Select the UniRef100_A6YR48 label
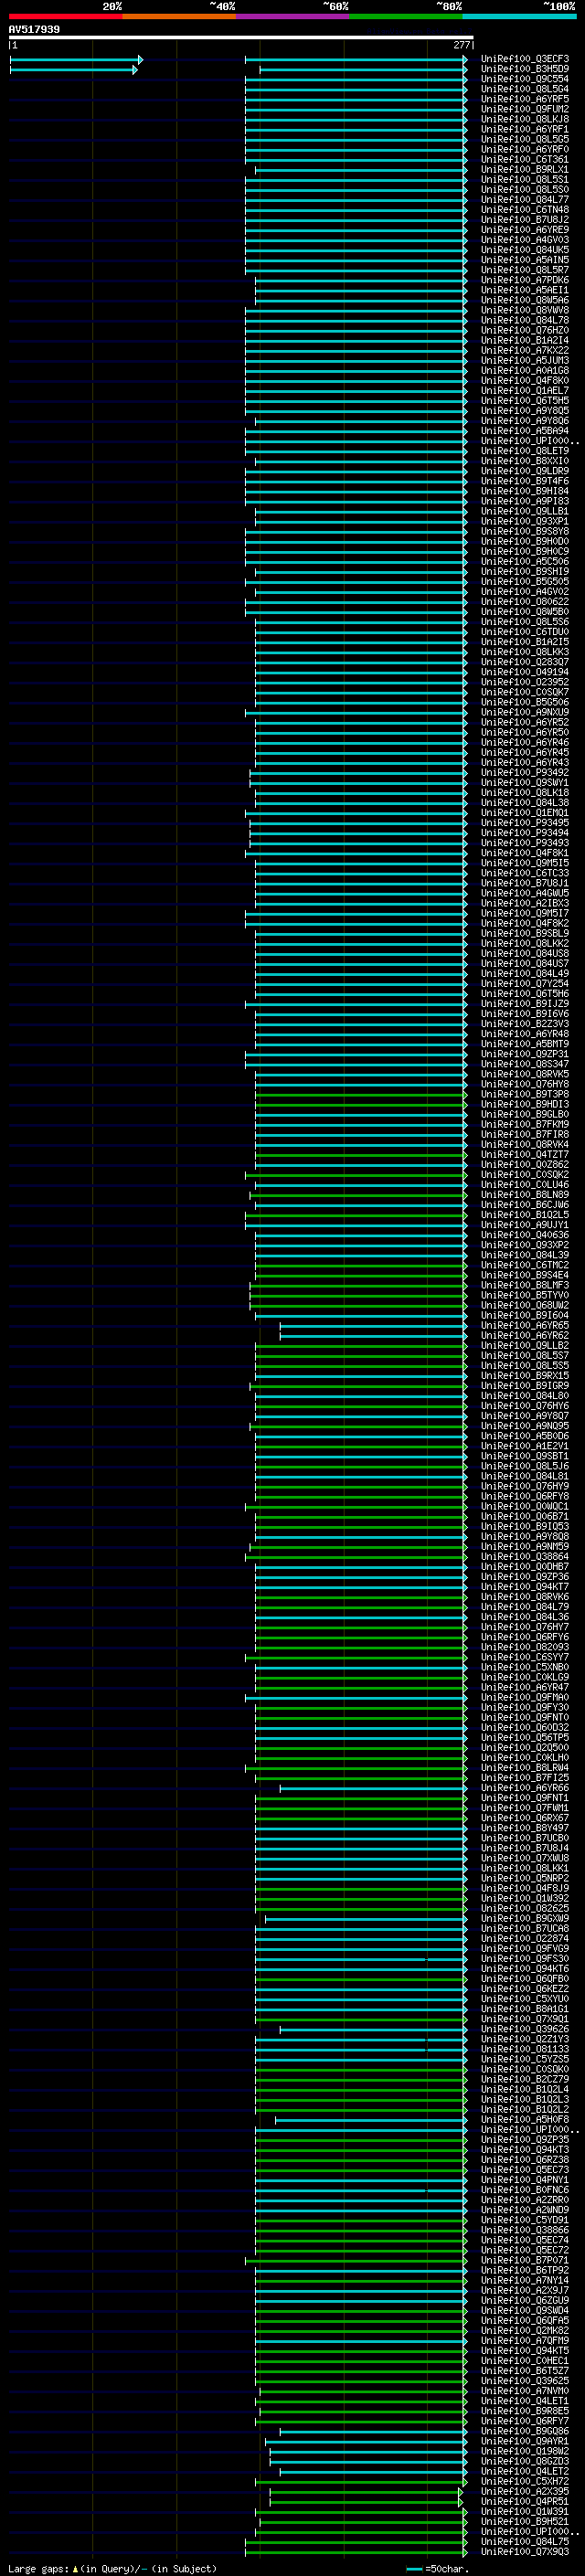The width and height of the screenshot is (585, 2576). [x=525, y=1033]
